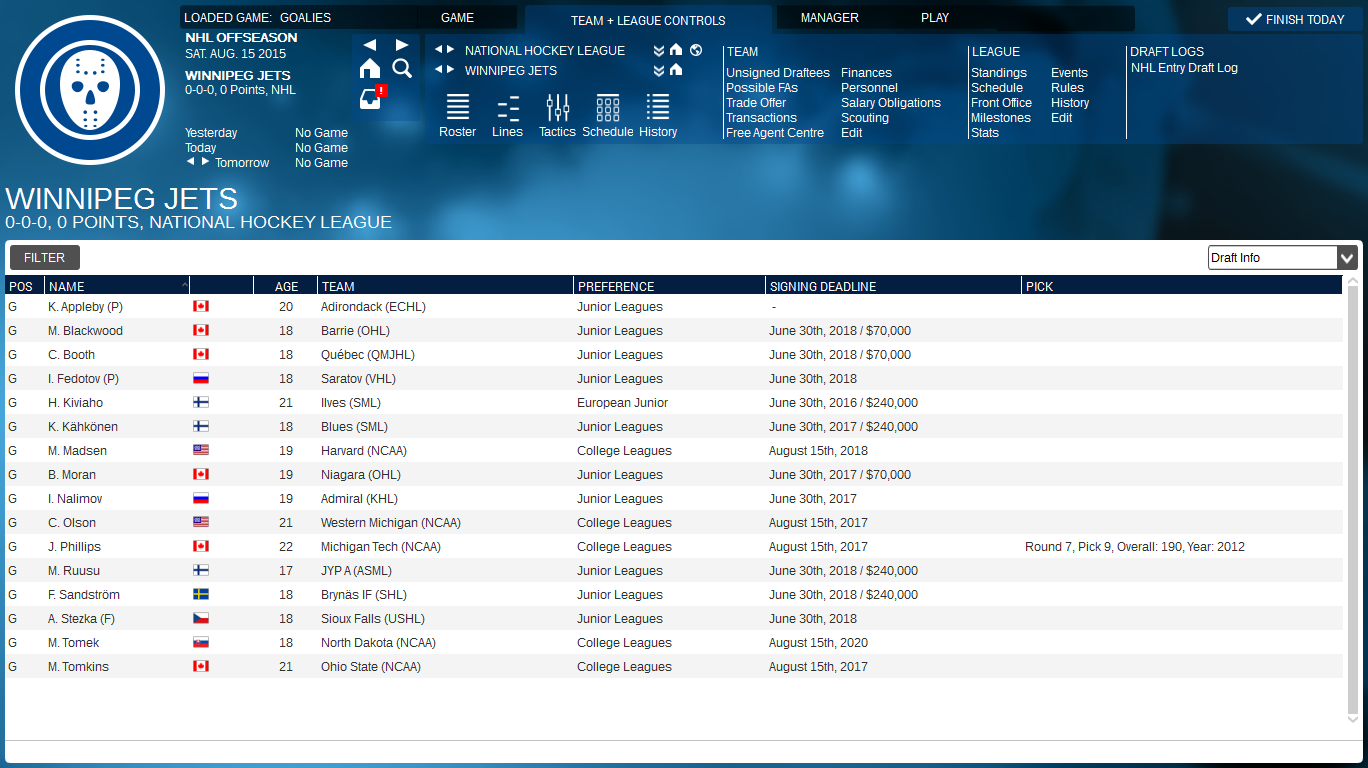This screenshot has height=768, width=1368.
Task: Open the home screen icon below navigation arrows
Action: [370, 68]
